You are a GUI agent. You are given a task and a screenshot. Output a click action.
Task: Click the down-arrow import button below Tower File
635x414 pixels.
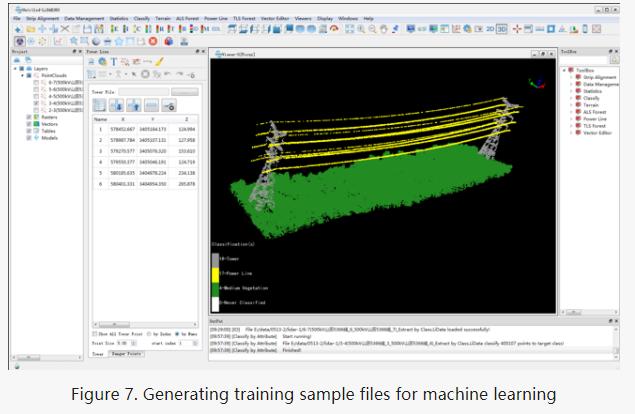click(x=117, y=105)
